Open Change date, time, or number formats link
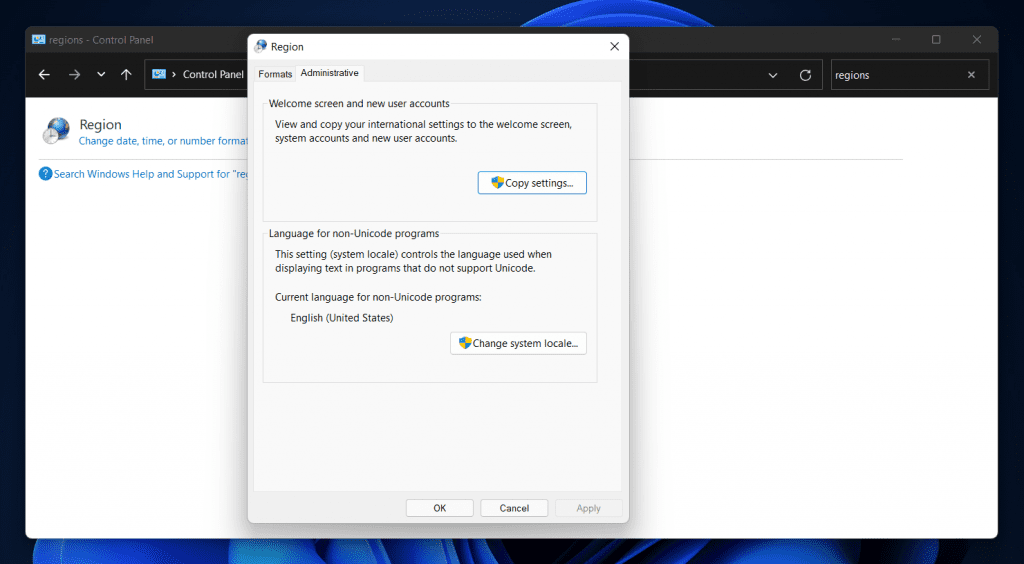Viewport: 1024px width, 564px height. click(163, 141)
